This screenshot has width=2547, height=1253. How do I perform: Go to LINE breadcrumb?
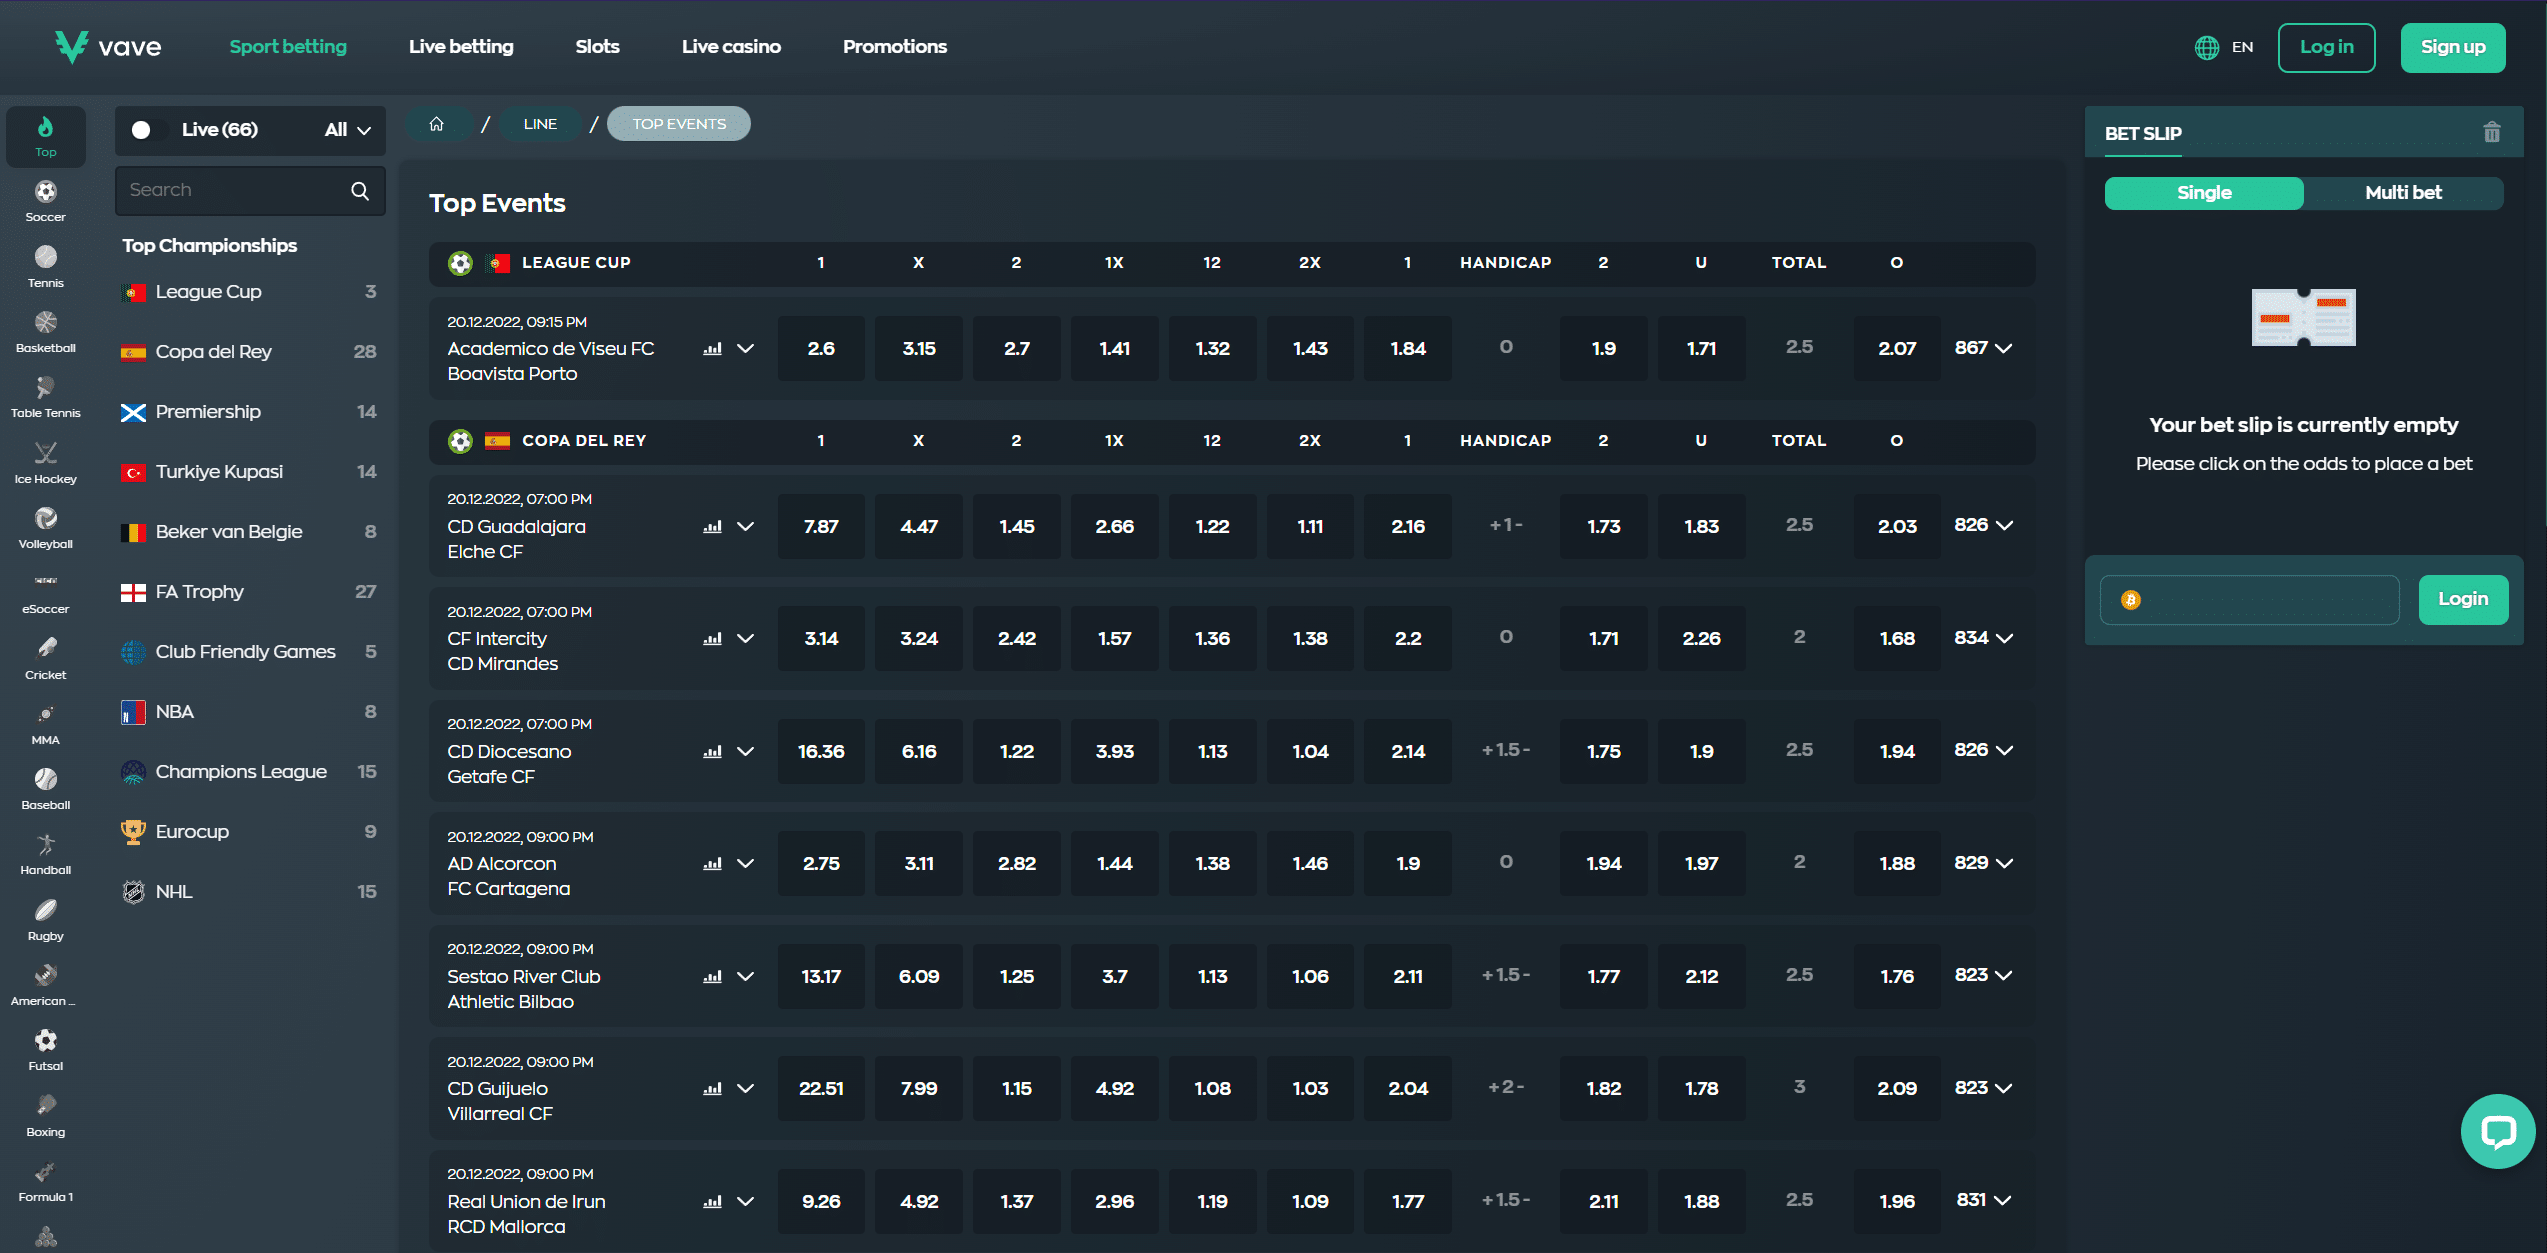540,124
